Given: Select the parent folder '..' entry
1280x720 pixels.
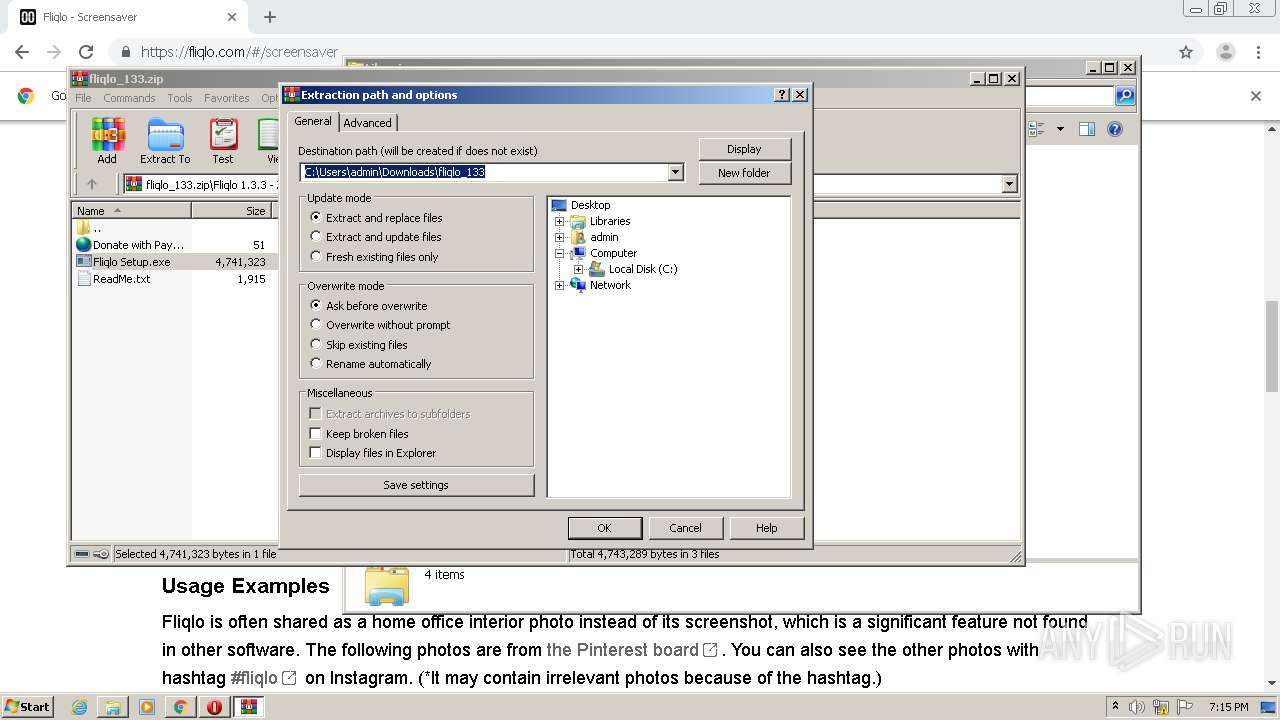Looking at the screenshot, I should click(x=90, y=228).
